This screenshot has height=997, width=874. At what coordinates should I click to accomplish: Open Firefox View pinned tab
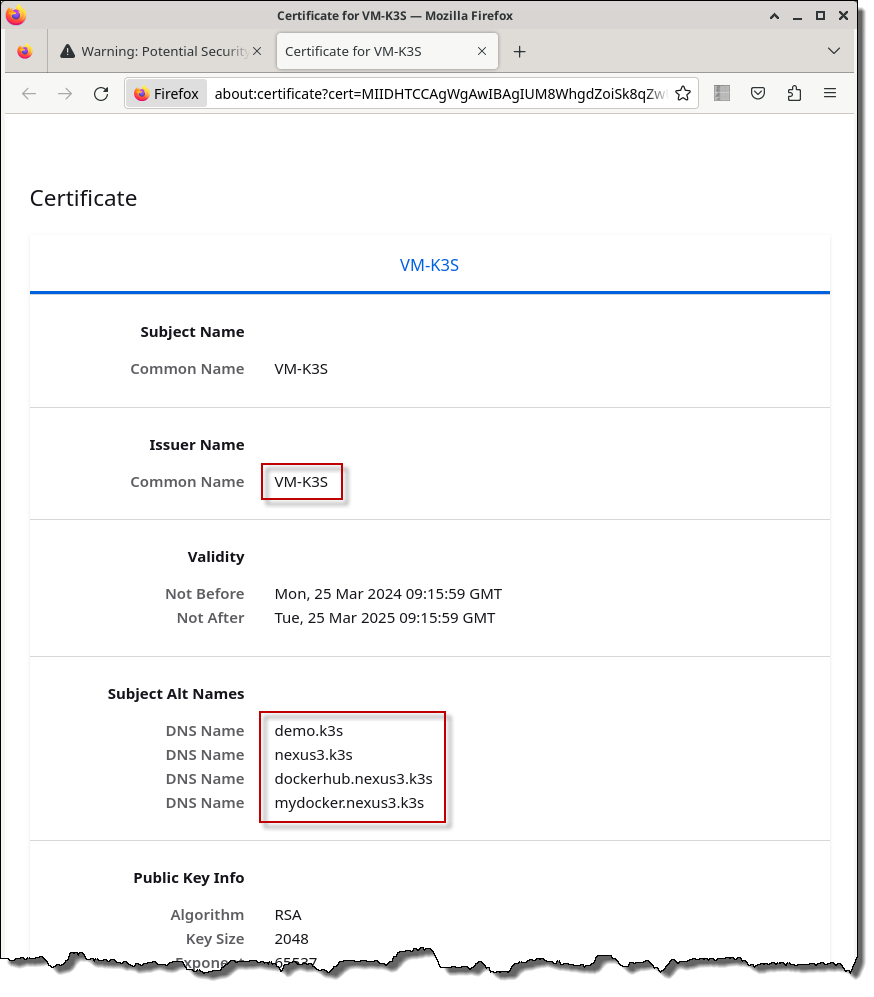tap(25, 52)
